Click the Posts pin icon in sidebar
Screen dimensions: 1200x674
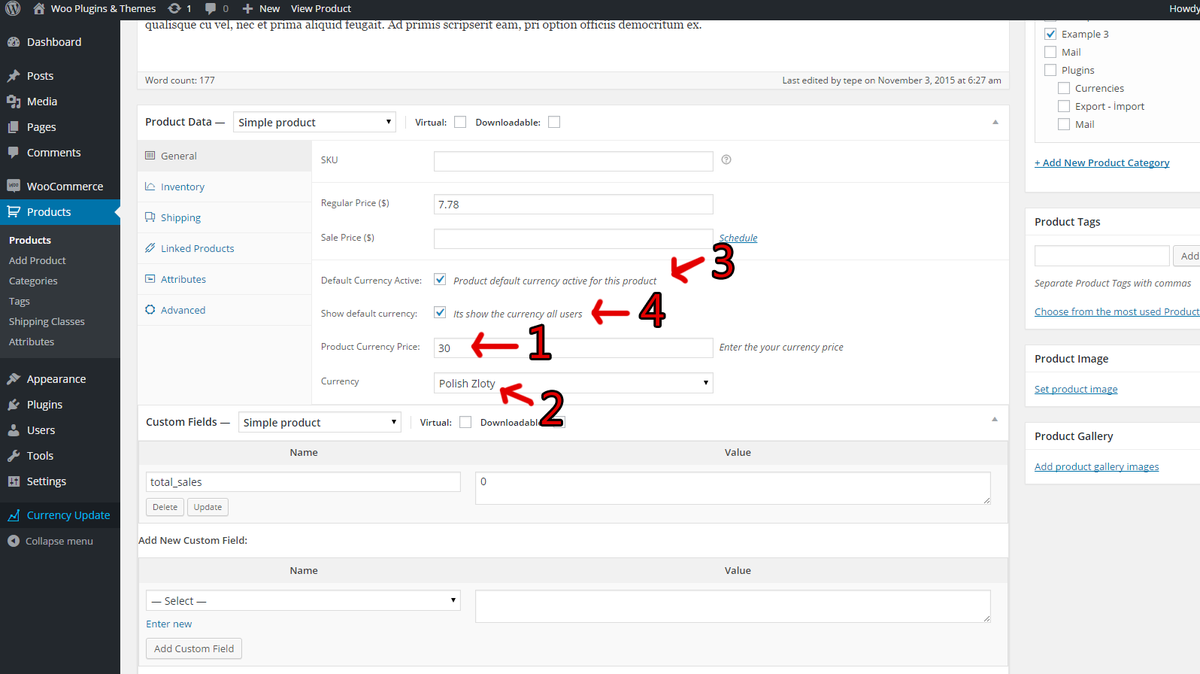(14, 76)
